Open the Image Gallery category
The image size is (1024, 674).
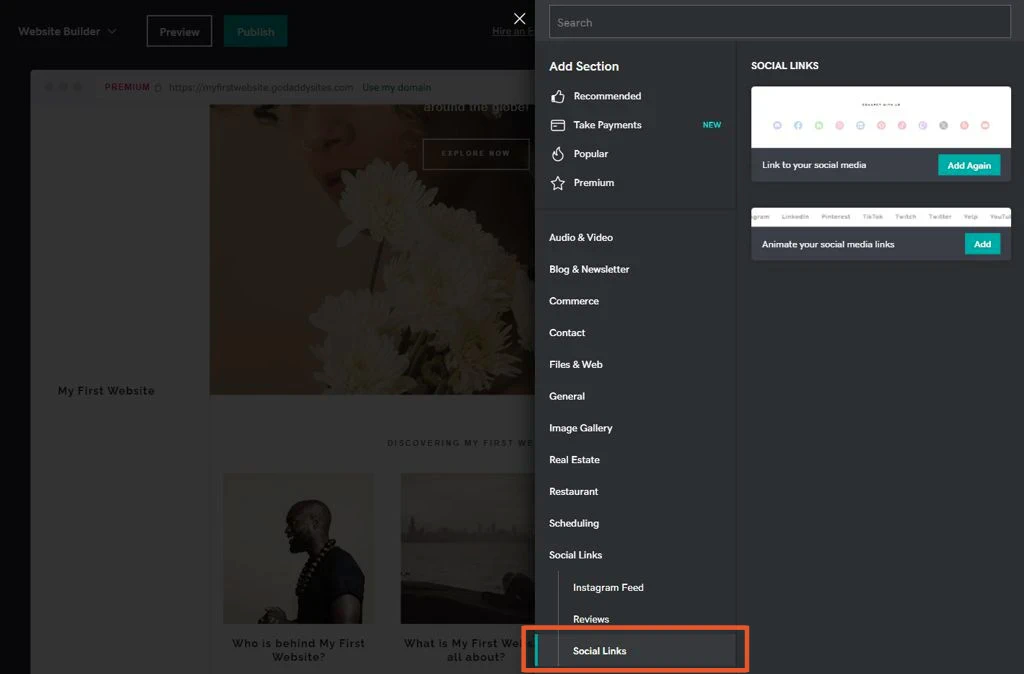click(581, 428)
